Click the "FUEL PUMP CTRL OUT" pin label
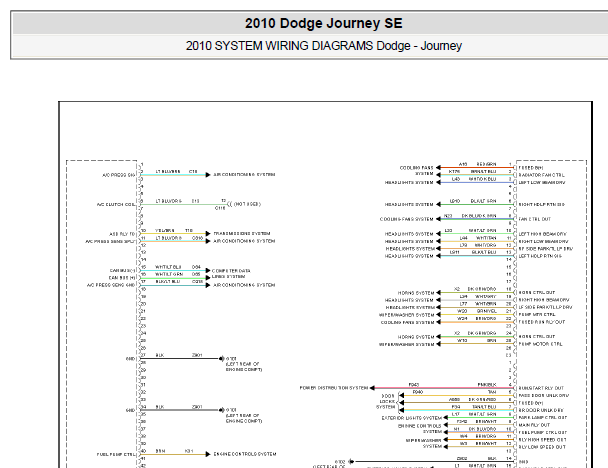The height and width of the screenshot is (468, 608). pos(542,432)
